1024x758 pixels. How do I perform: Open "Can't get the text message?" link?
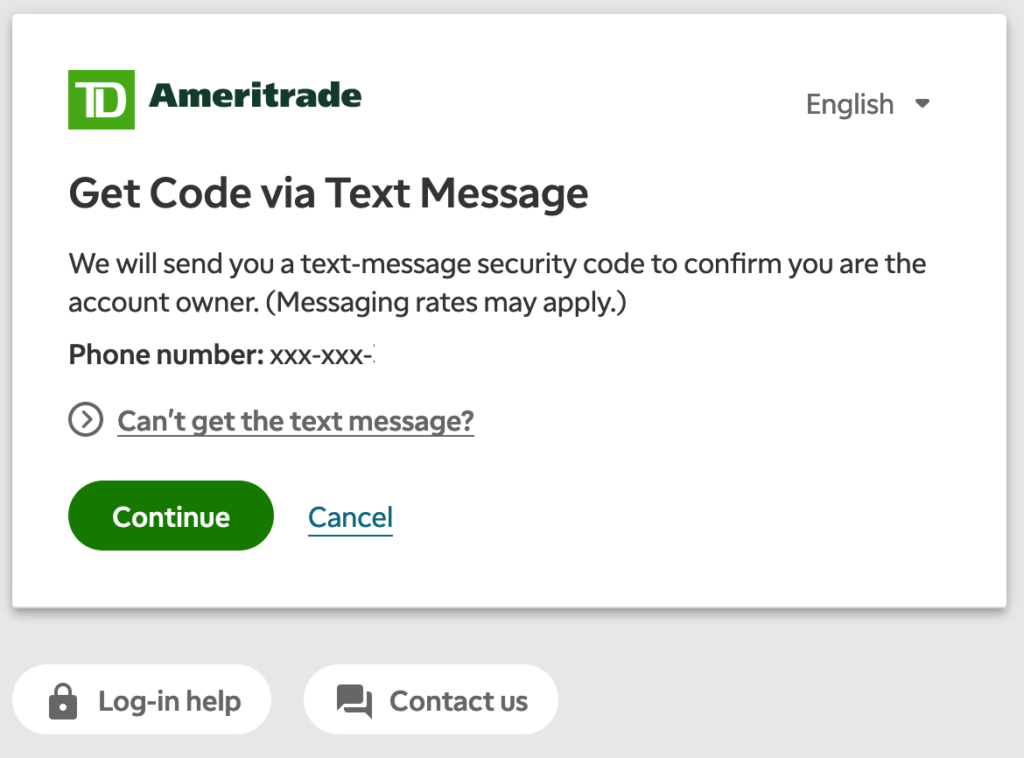pyautogui.click(x=295, y=421)
